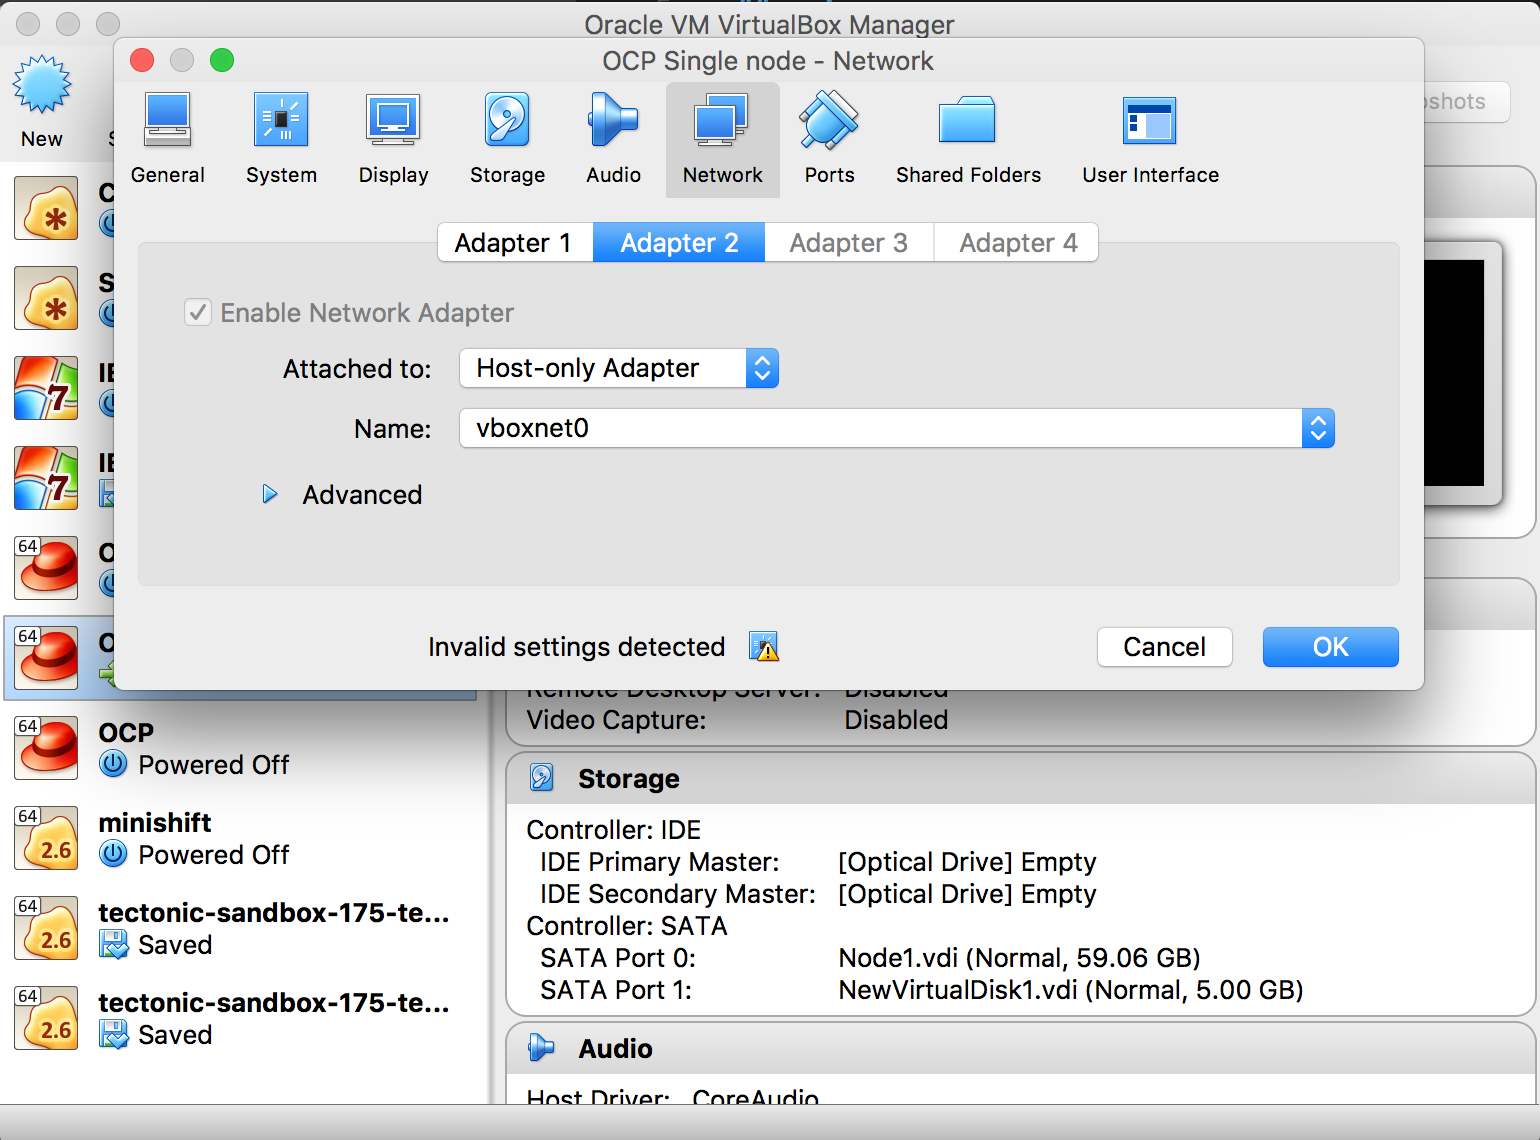
Task: Click Node1.vdi storage entry
Action: point(1019,958)
